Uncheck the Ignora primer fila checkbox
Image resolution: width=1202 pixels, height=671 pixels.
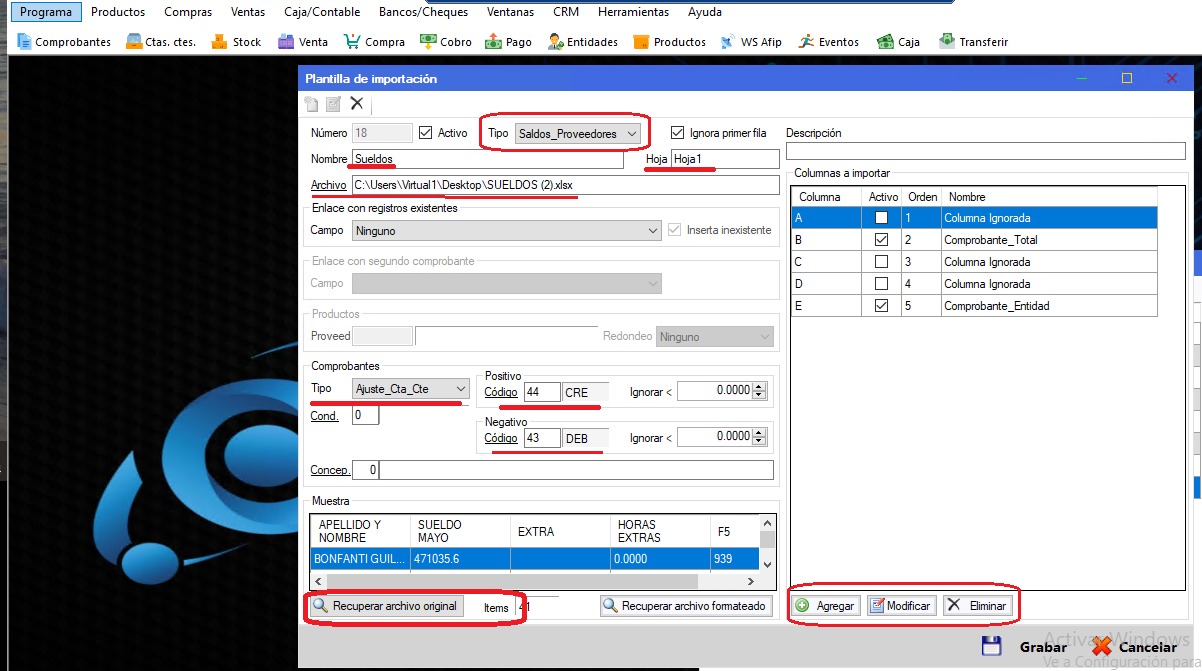(677, 133)
